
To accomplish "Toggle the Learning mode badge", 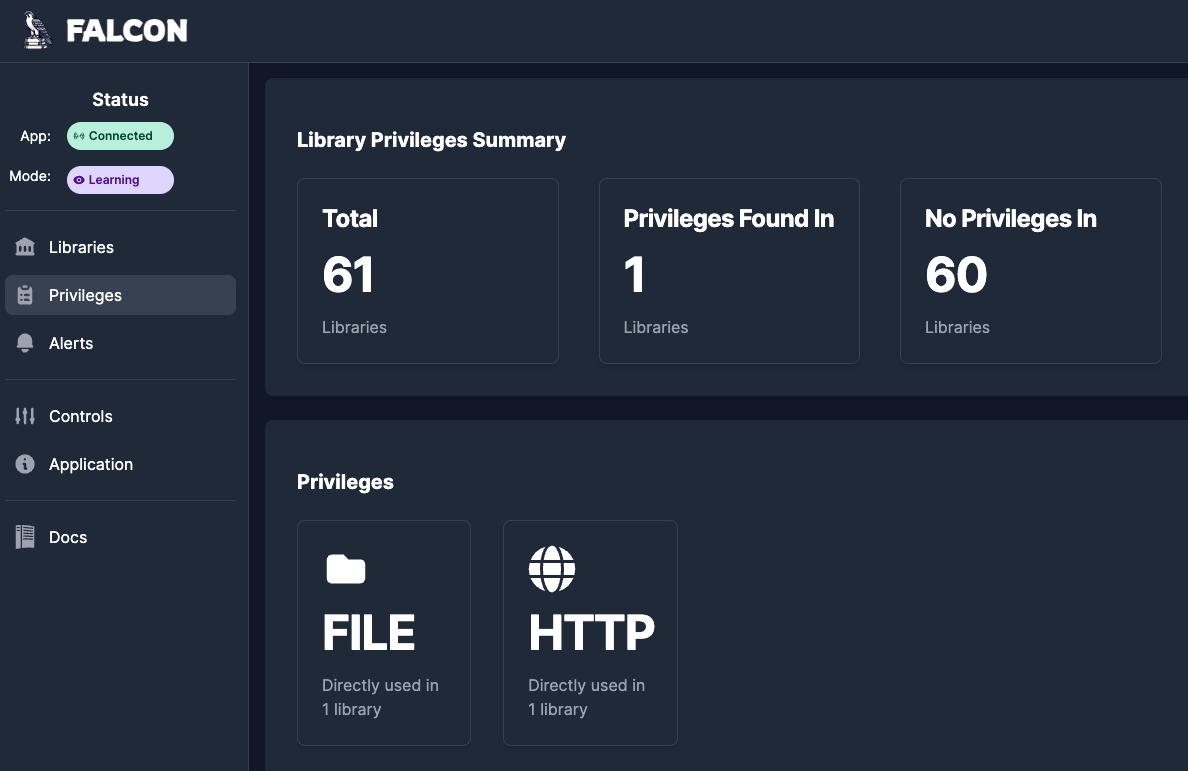I will (x=120, y=180).
